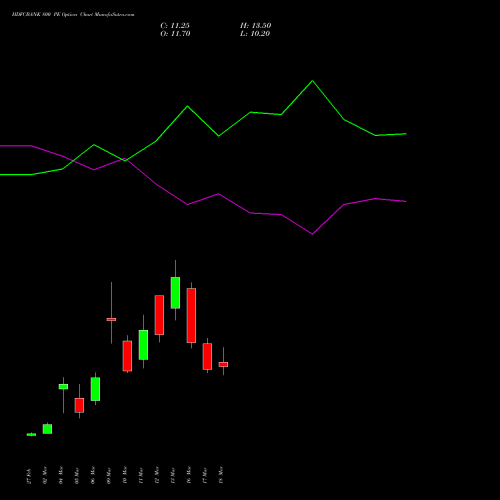Click the green candlestick for 06 Mar

95,389
